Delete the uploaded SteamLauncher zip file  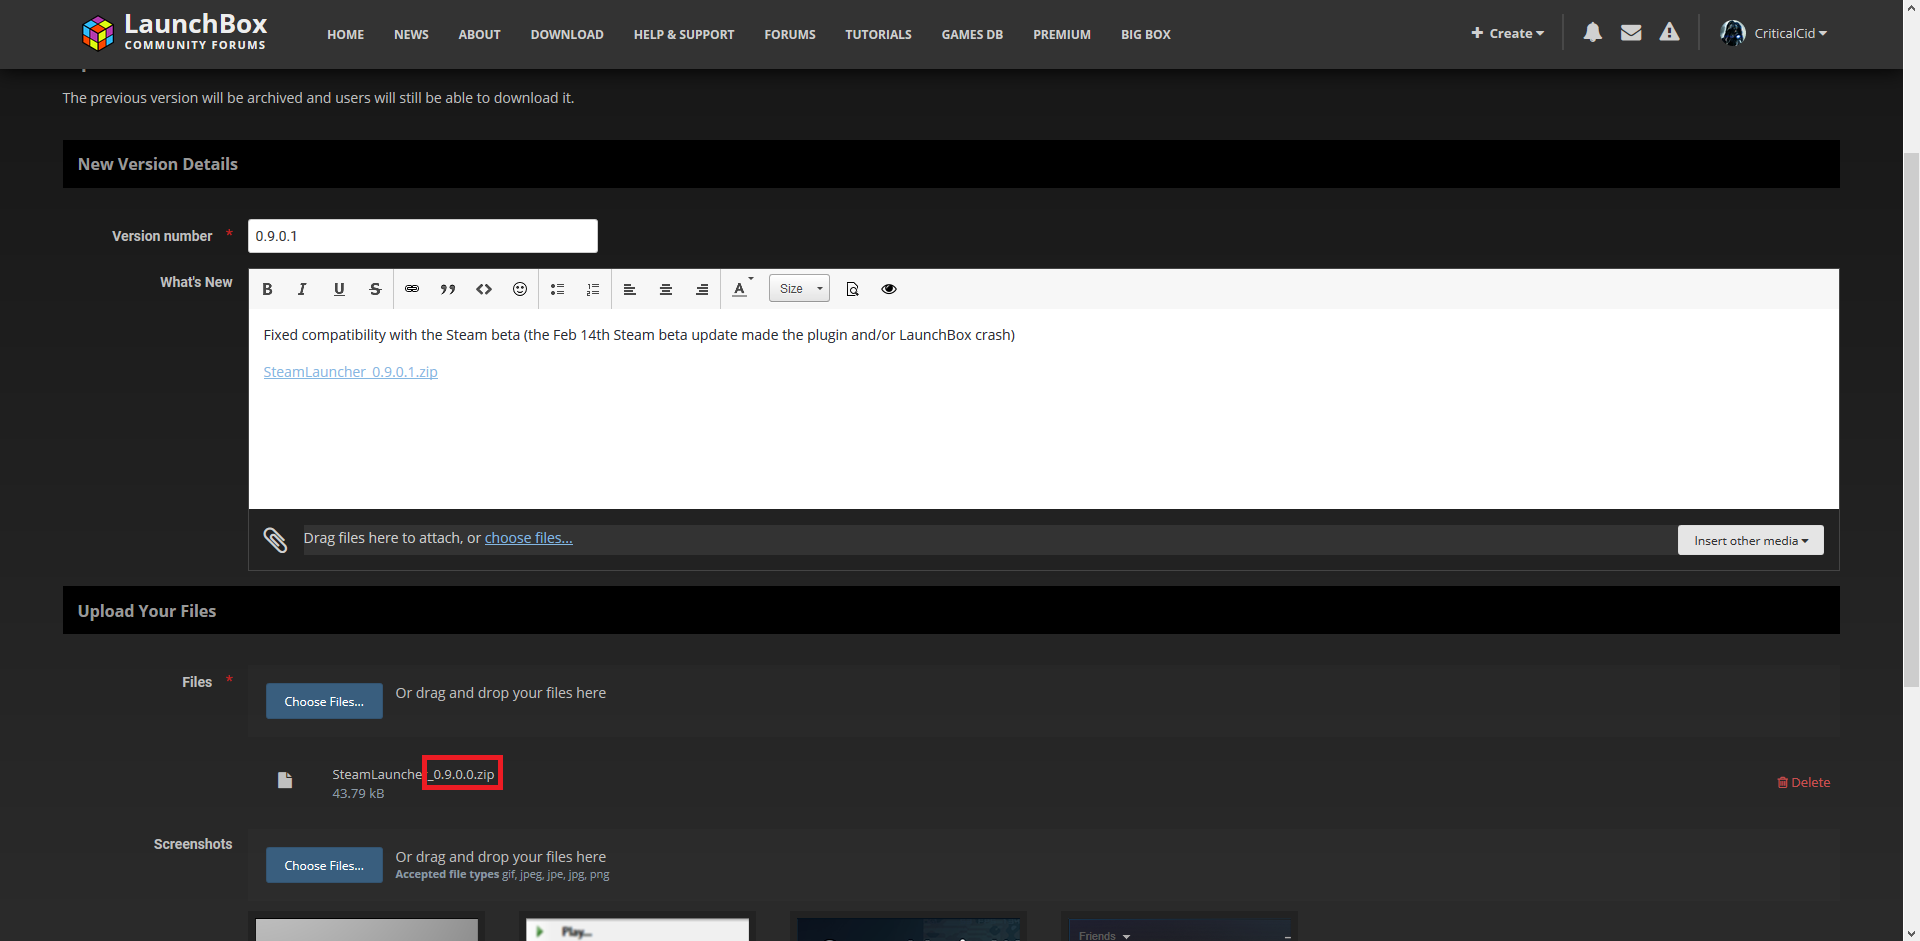(1803, 782)
